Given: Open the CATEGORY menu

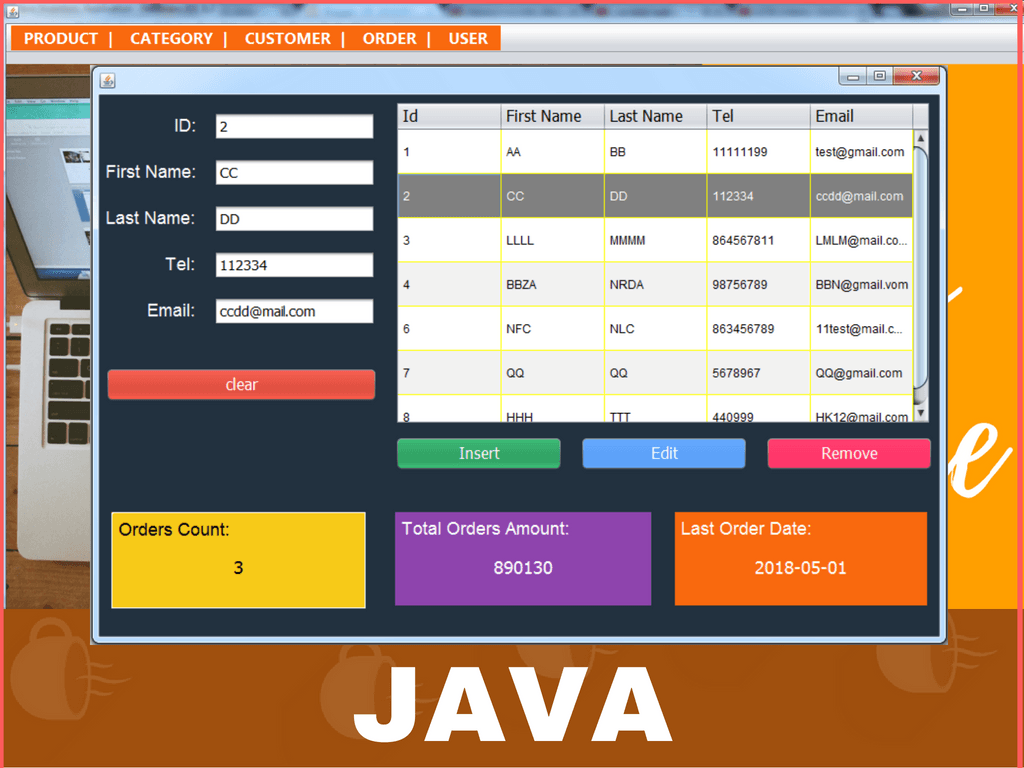Looking at the screenshot, I should tap(171, 38).
